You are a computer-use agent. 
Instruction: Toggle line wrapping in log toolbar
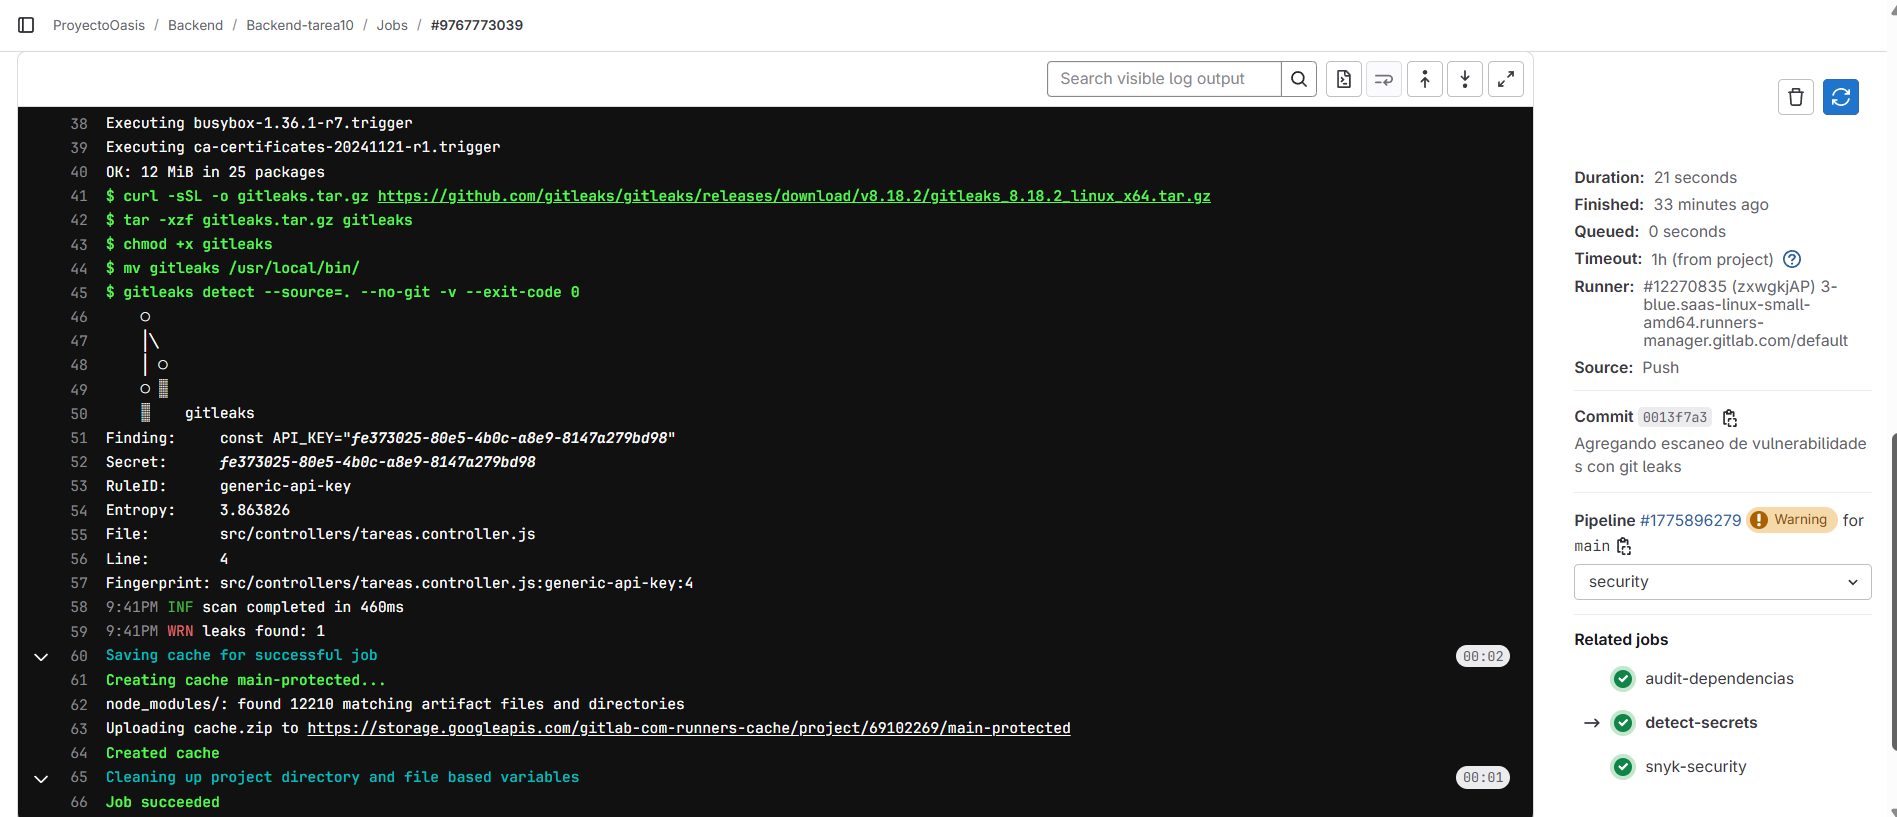(x=1384, y=79)
